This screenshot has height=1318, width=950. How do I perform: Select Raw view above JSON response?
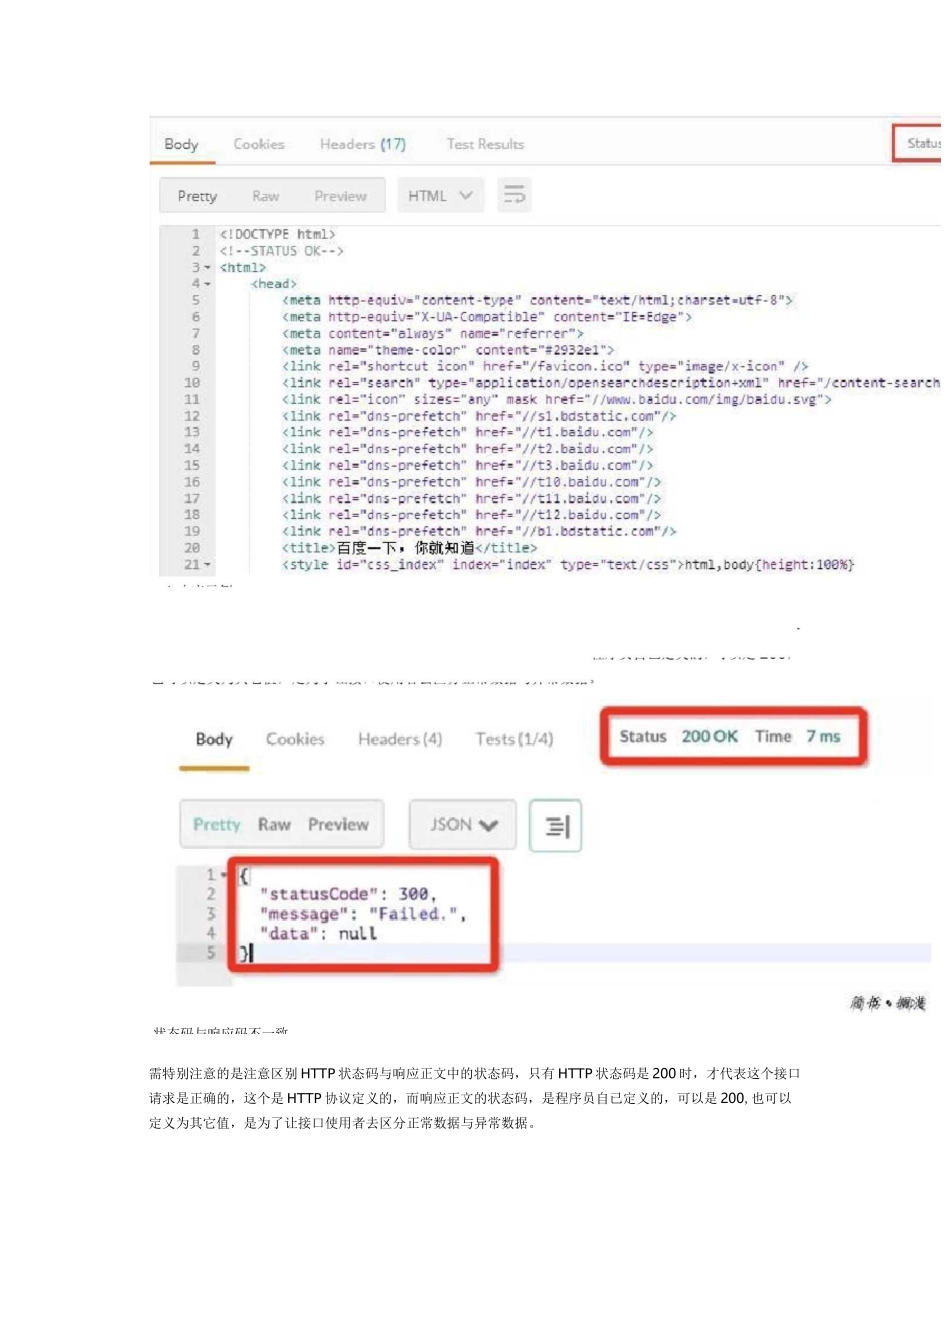tap(274, 825)
